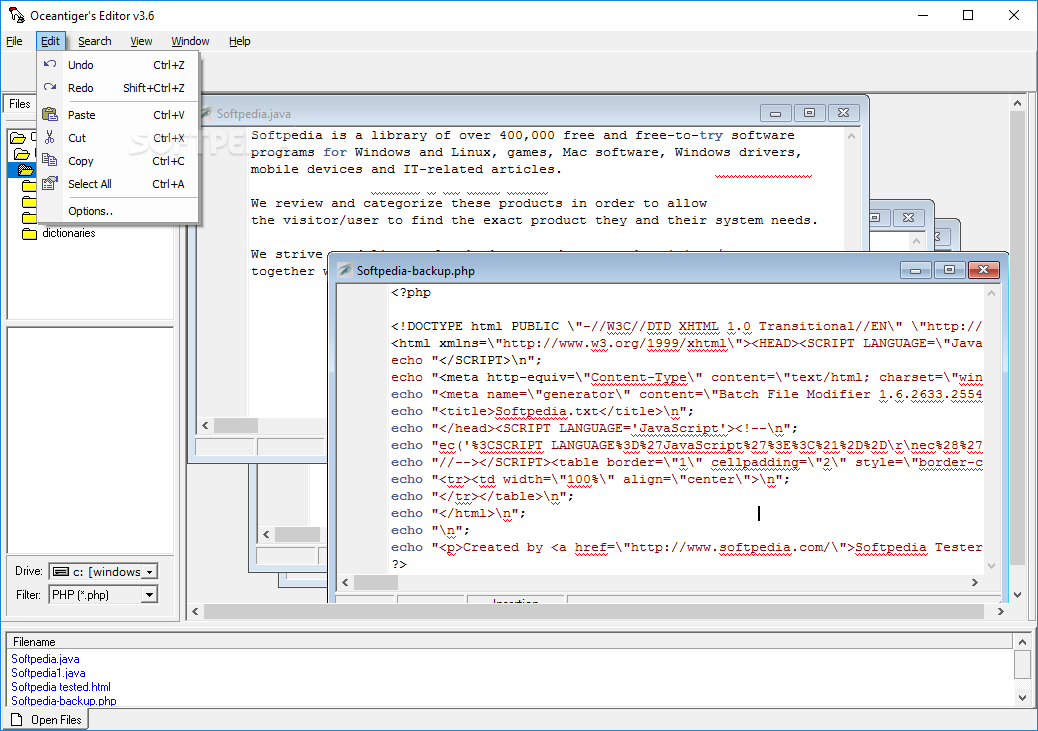The width and height of the screenshot is (1038, 731).
Task: Choose Select All from Edit menu
Action: point(118,184)
